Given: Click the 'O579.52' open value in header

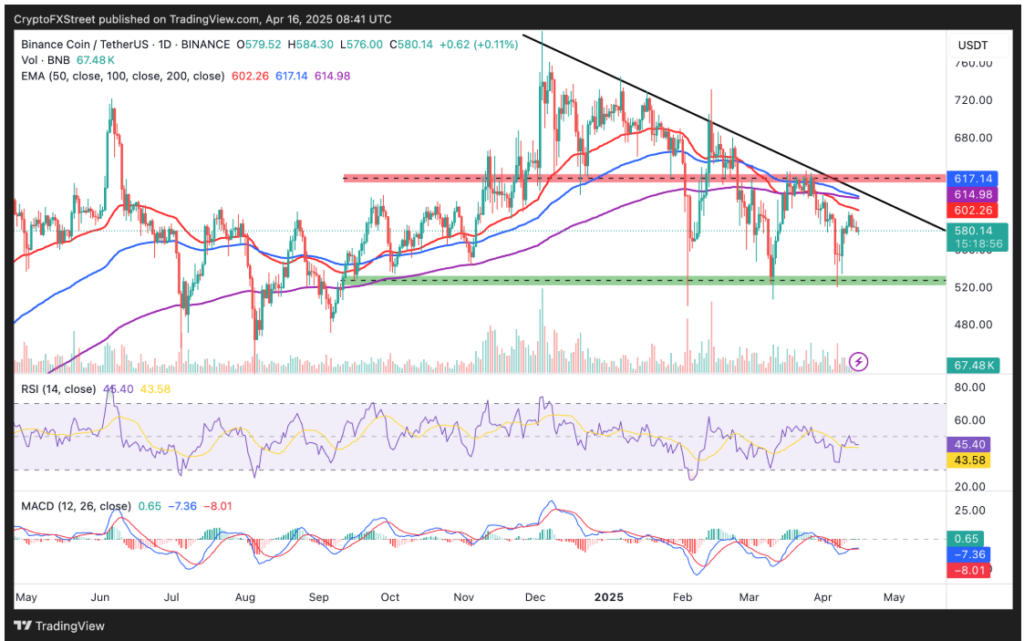Looking at the screenshot, I should coord(259,44).
